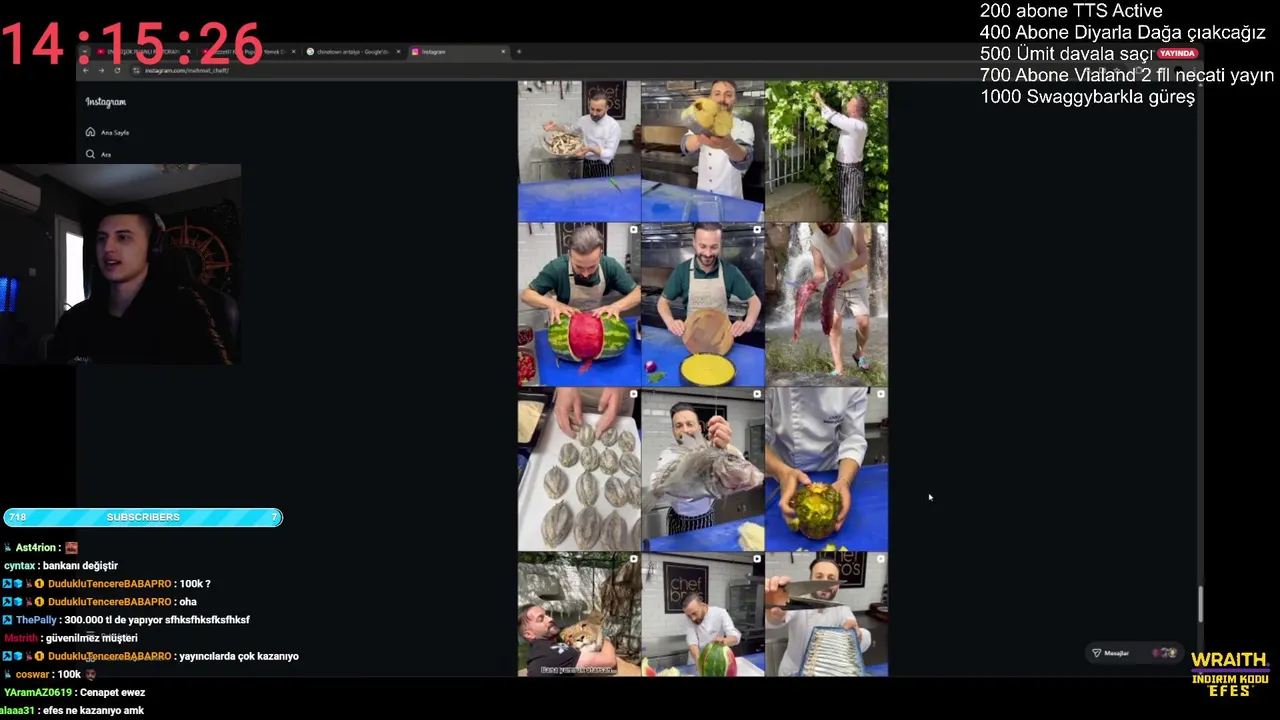The height and width of the screenshot is (720, 1280).
Task: Open post of chef holding large fish
Action: click(x=703, y=470)
